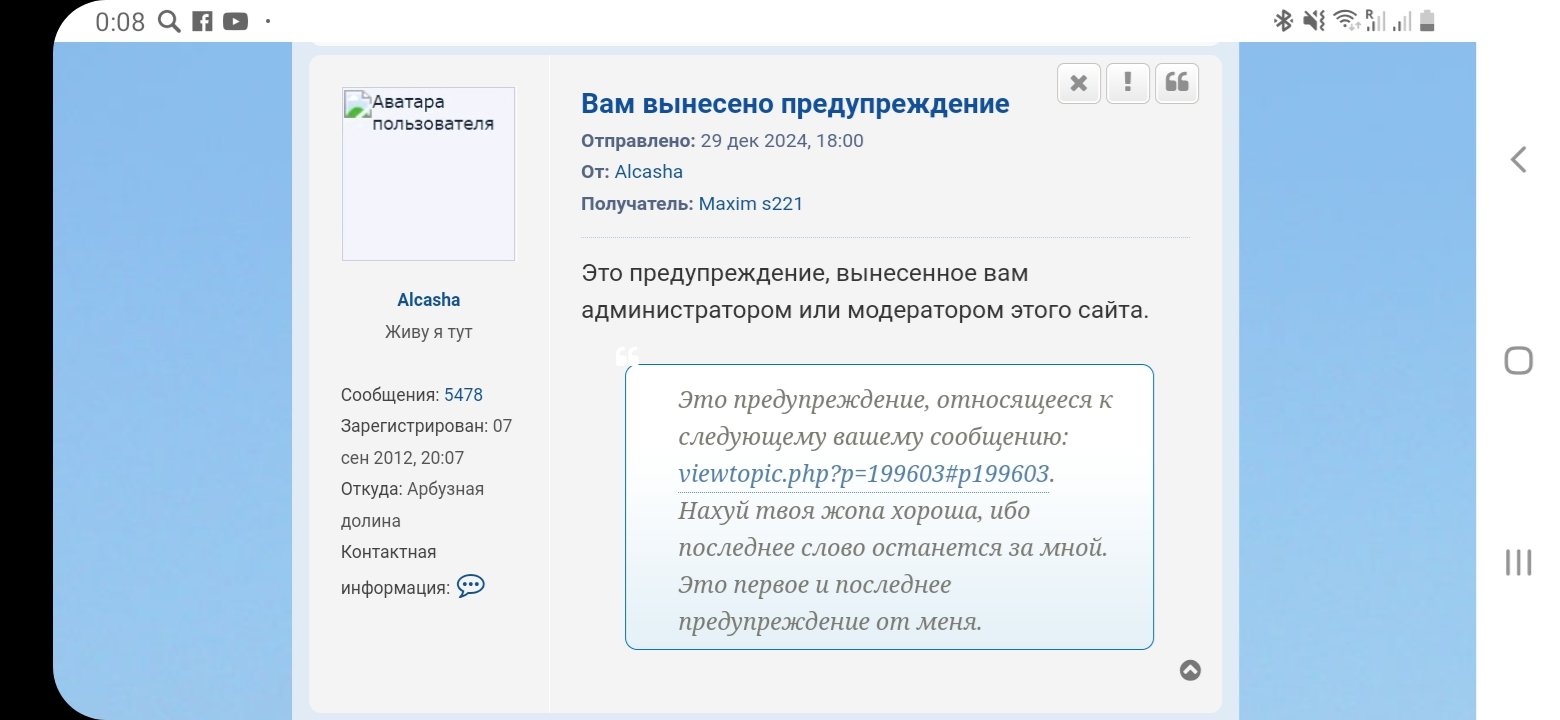Follow the viewtopic.php?p=199603 link
The image size is (1560, 720).
pyautogui.click(x=863, y=474)
